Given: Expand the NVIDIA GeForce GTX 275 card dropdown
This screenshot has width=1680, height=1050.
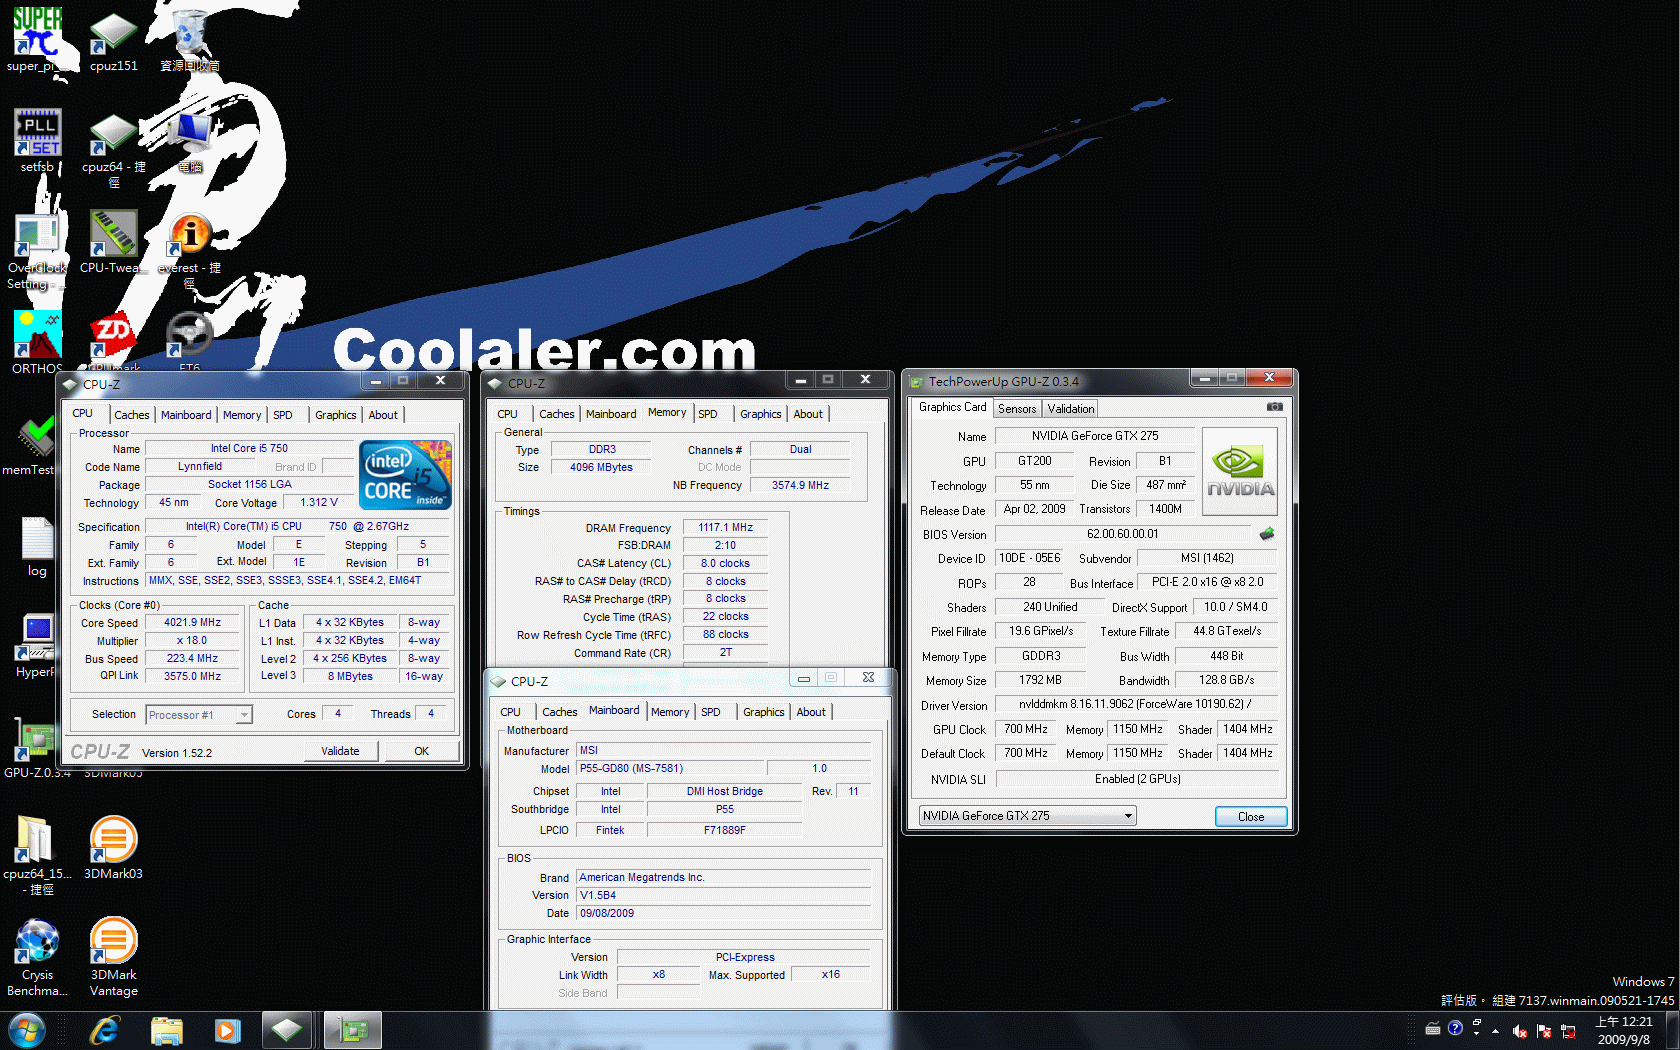Looking at the screenshot, I should pyautogui.click(x=1027, y=816).
